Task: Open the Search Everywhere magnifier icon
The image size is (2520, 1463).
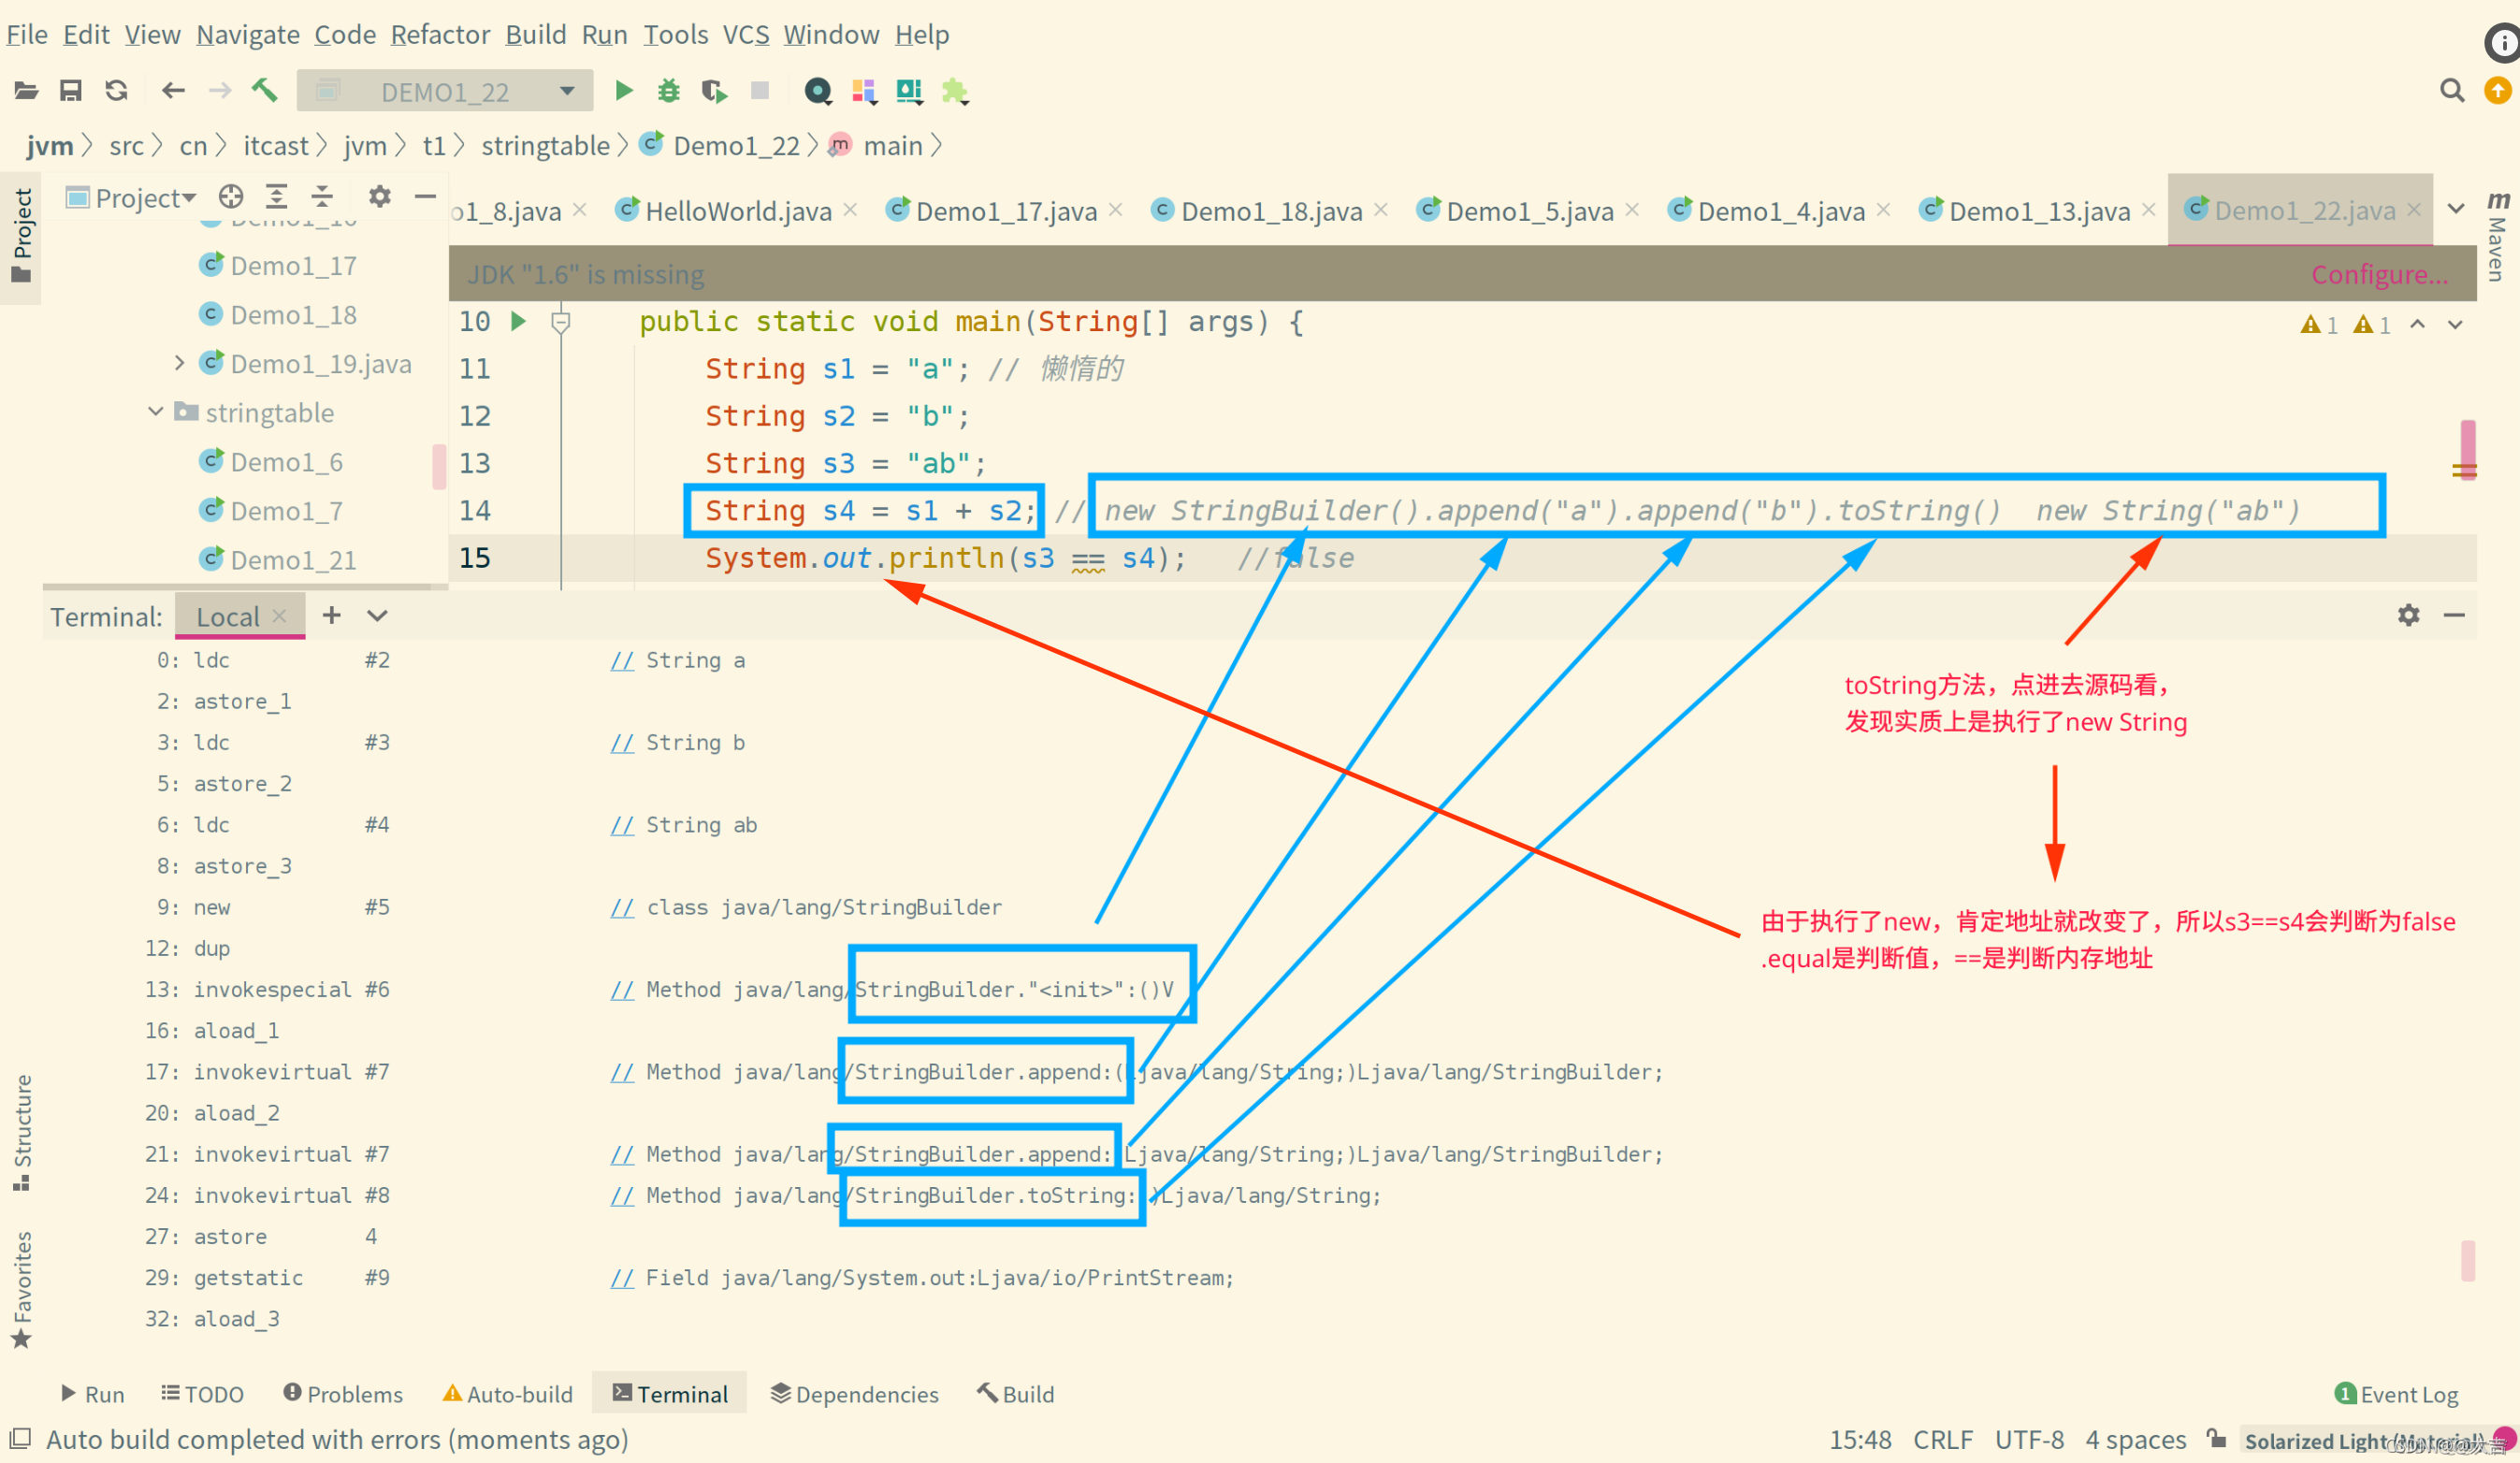Action: click(2452, 91)
